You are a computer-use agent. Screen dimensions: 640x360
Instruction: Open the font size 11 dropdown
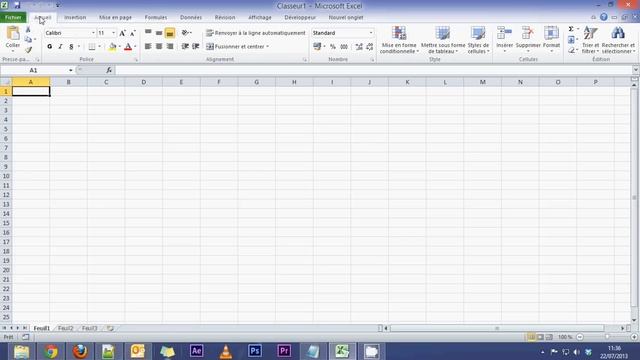pyautogui.click(x=113, y=33)
